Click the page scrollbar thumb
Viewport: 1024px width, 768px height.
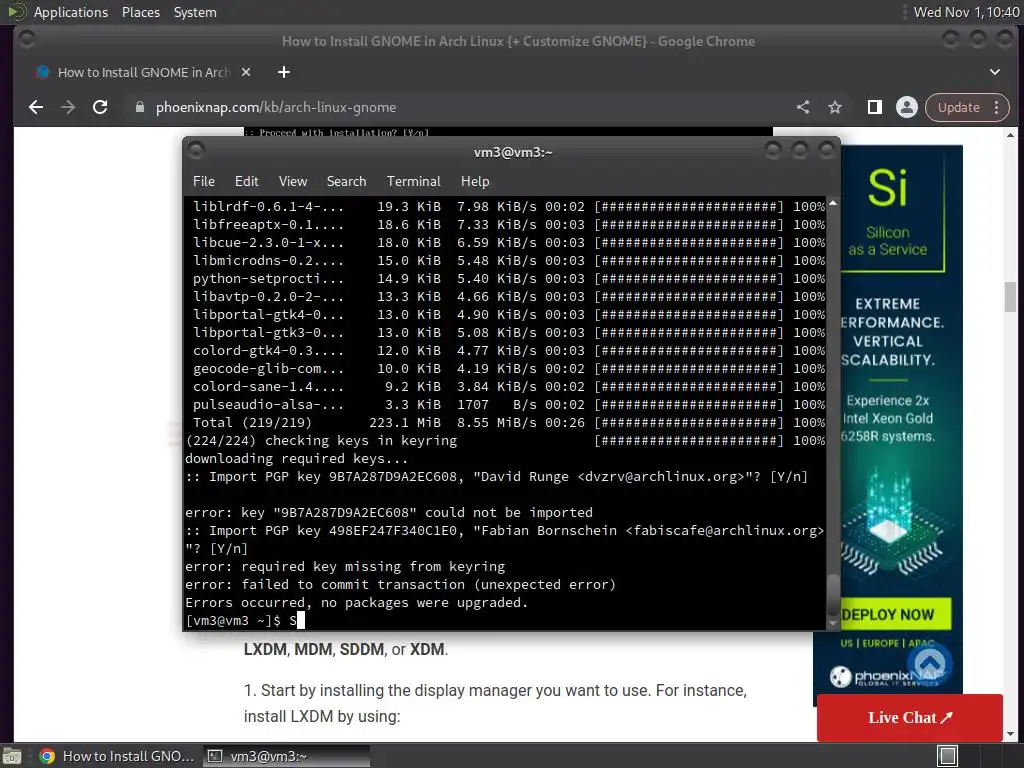(1010, 297)
